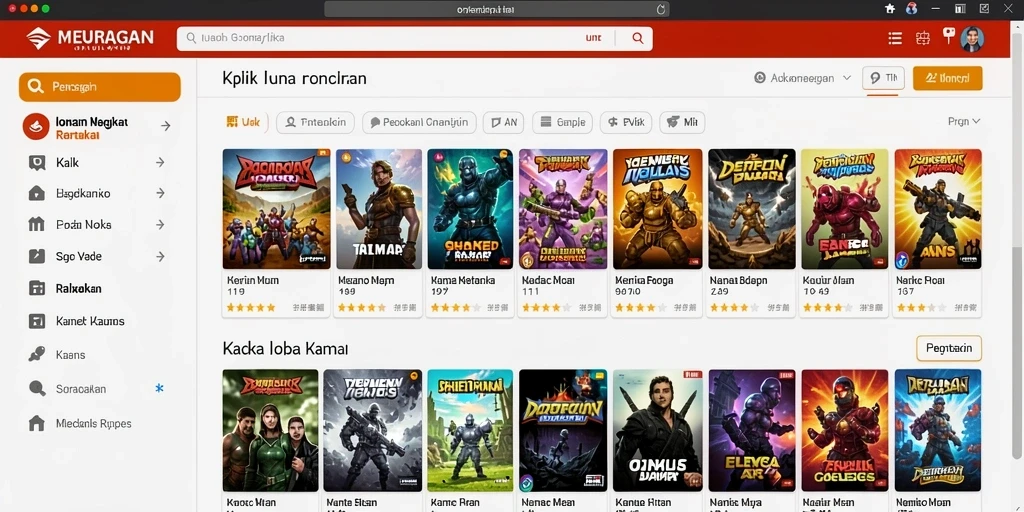Click the Meuragan logo
The height and width of the screenshot is (512, 1024).
[90, 39]
